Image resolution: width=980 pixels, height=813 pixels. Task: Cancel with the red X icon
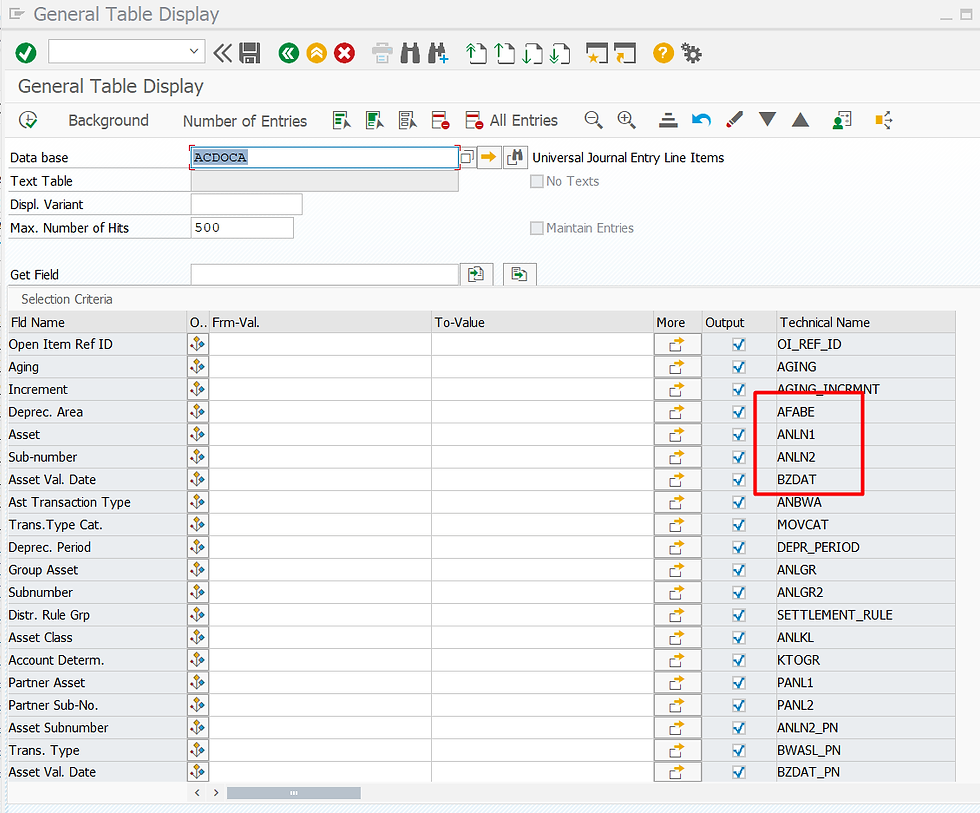click(344, 53)
